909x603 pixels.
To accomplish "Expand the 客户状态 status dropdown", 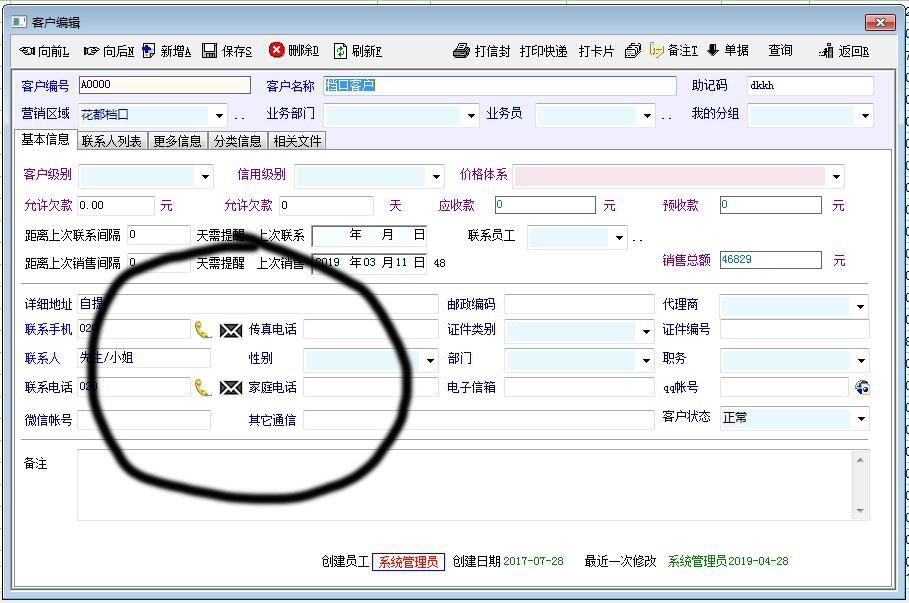I will pyautogui.click(x=860, y=418).
